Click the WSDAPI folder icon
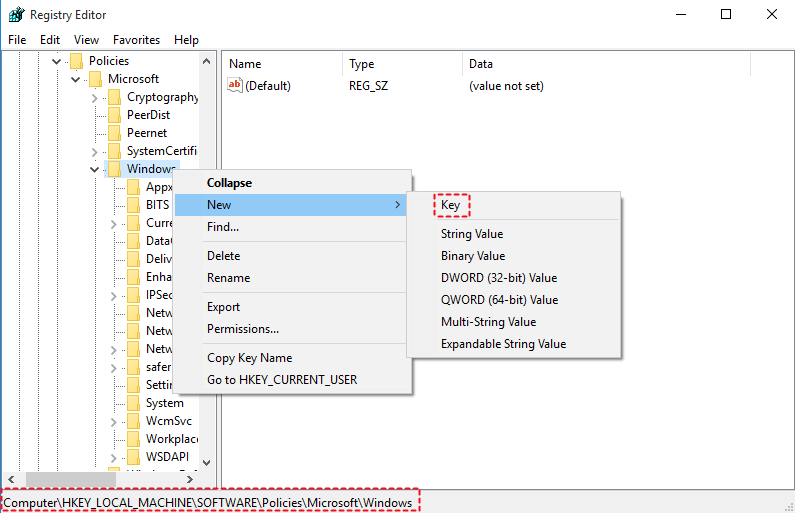 point(133,457)
